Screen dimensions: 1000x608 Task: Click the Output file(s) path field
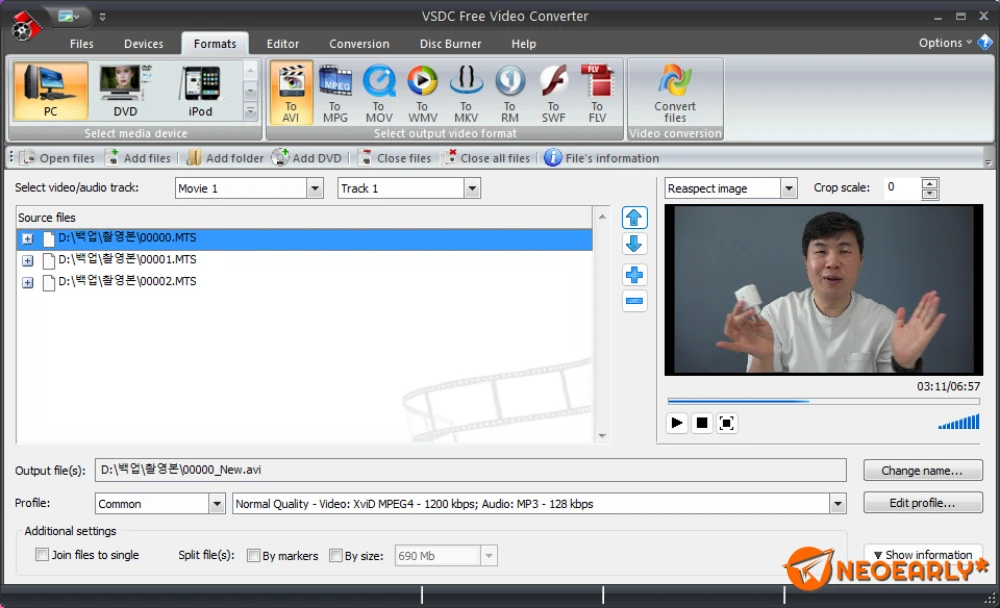pos(471,470)
